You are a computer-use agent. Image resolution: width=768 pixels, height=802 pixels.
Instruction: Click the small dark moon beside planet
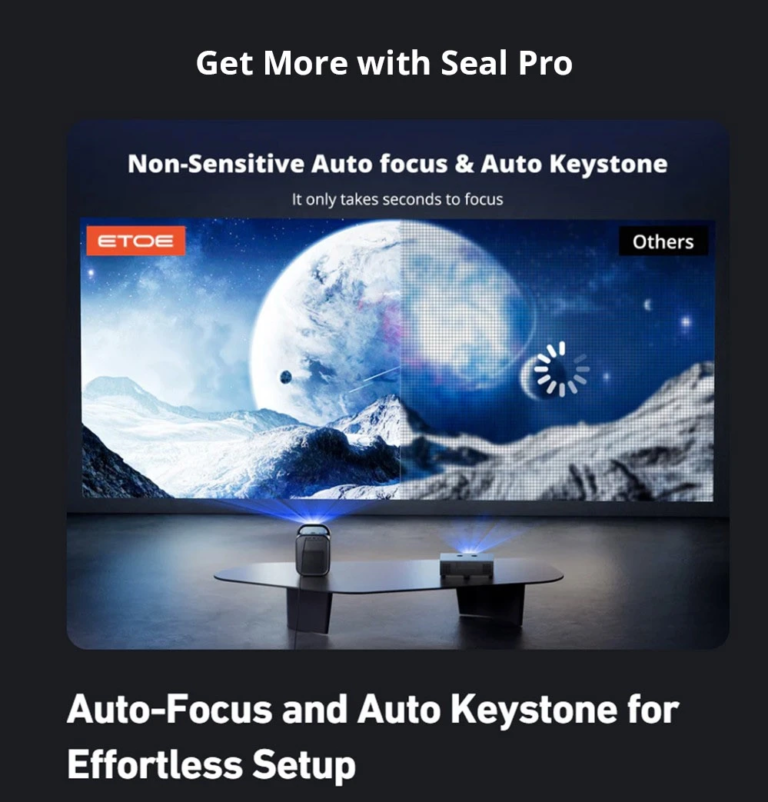[286, 377]
